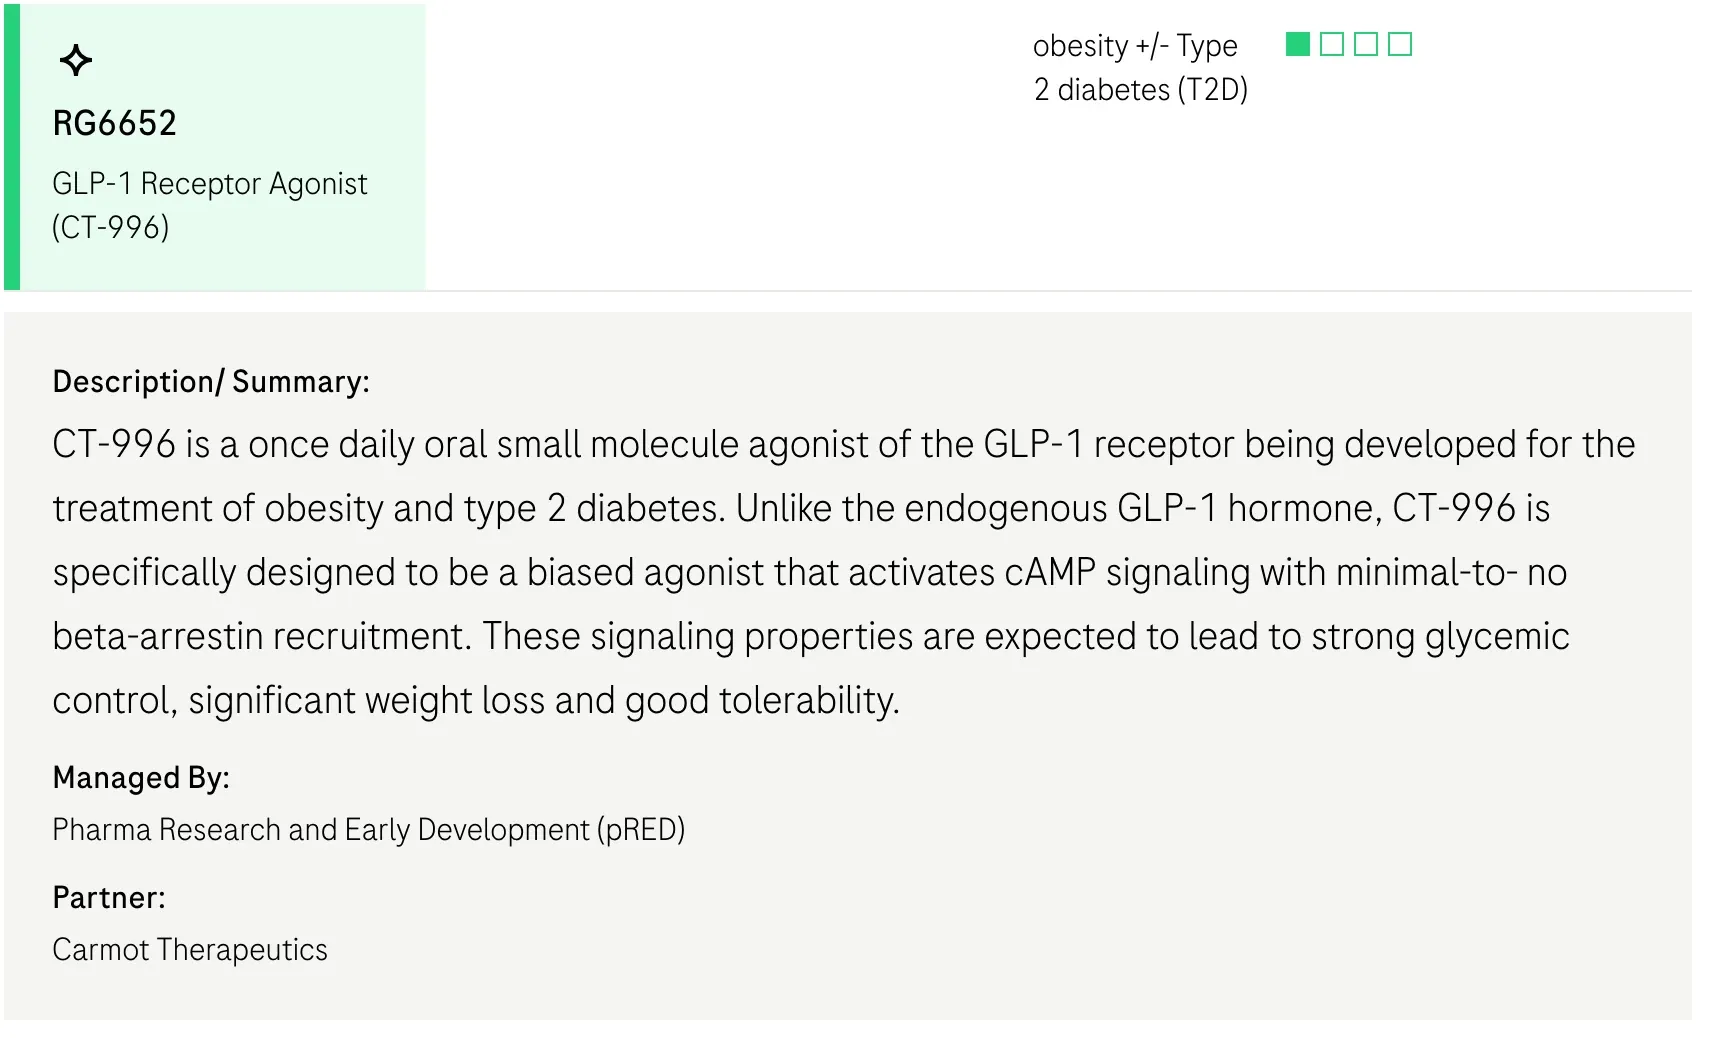This screenshot has width=1710, height=1038.
Task: Open the Carmot Therapeutics partner entry
Action: (190, 950)
